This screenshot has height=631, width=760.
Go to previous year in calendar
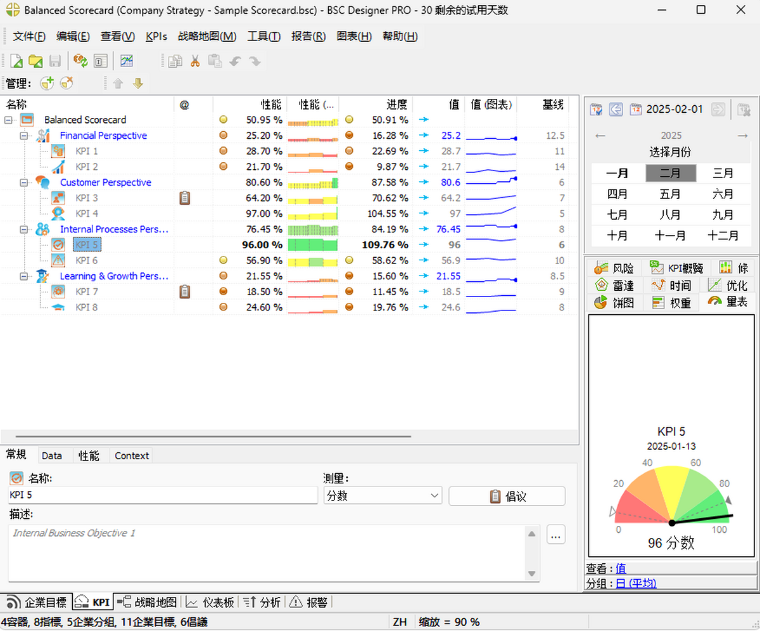600,136
